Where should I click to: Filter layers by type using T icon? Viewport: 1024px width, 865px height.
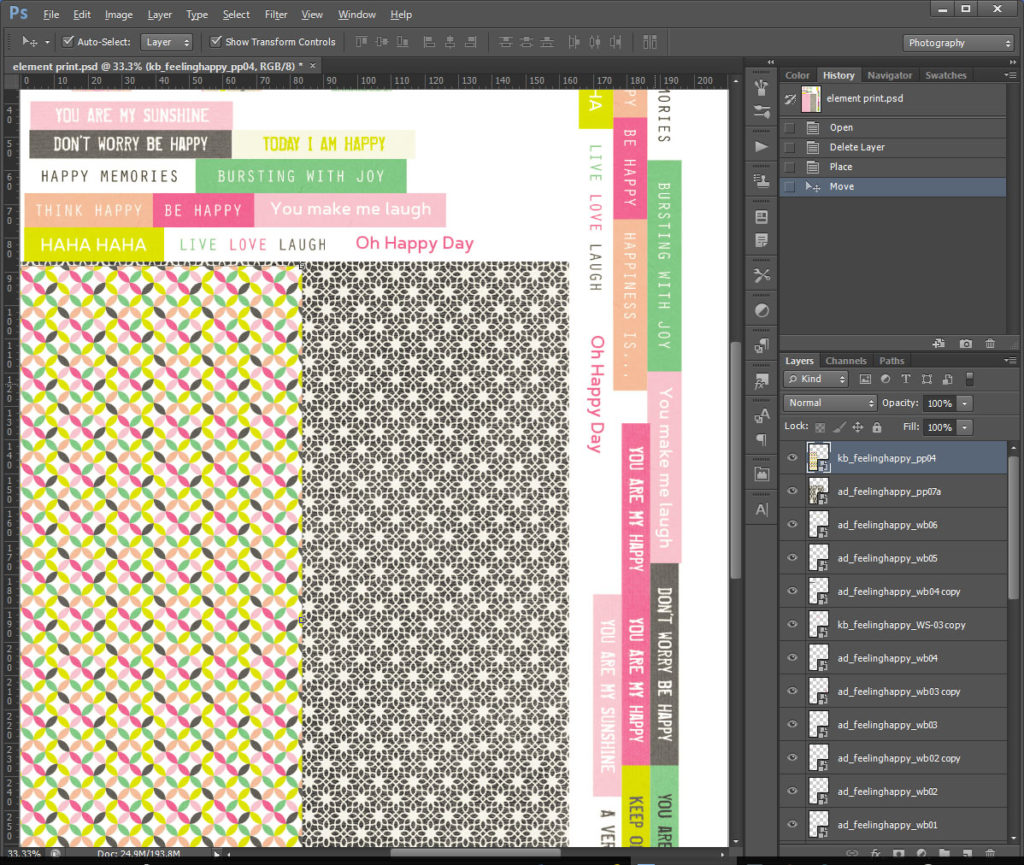click(906, 379)
